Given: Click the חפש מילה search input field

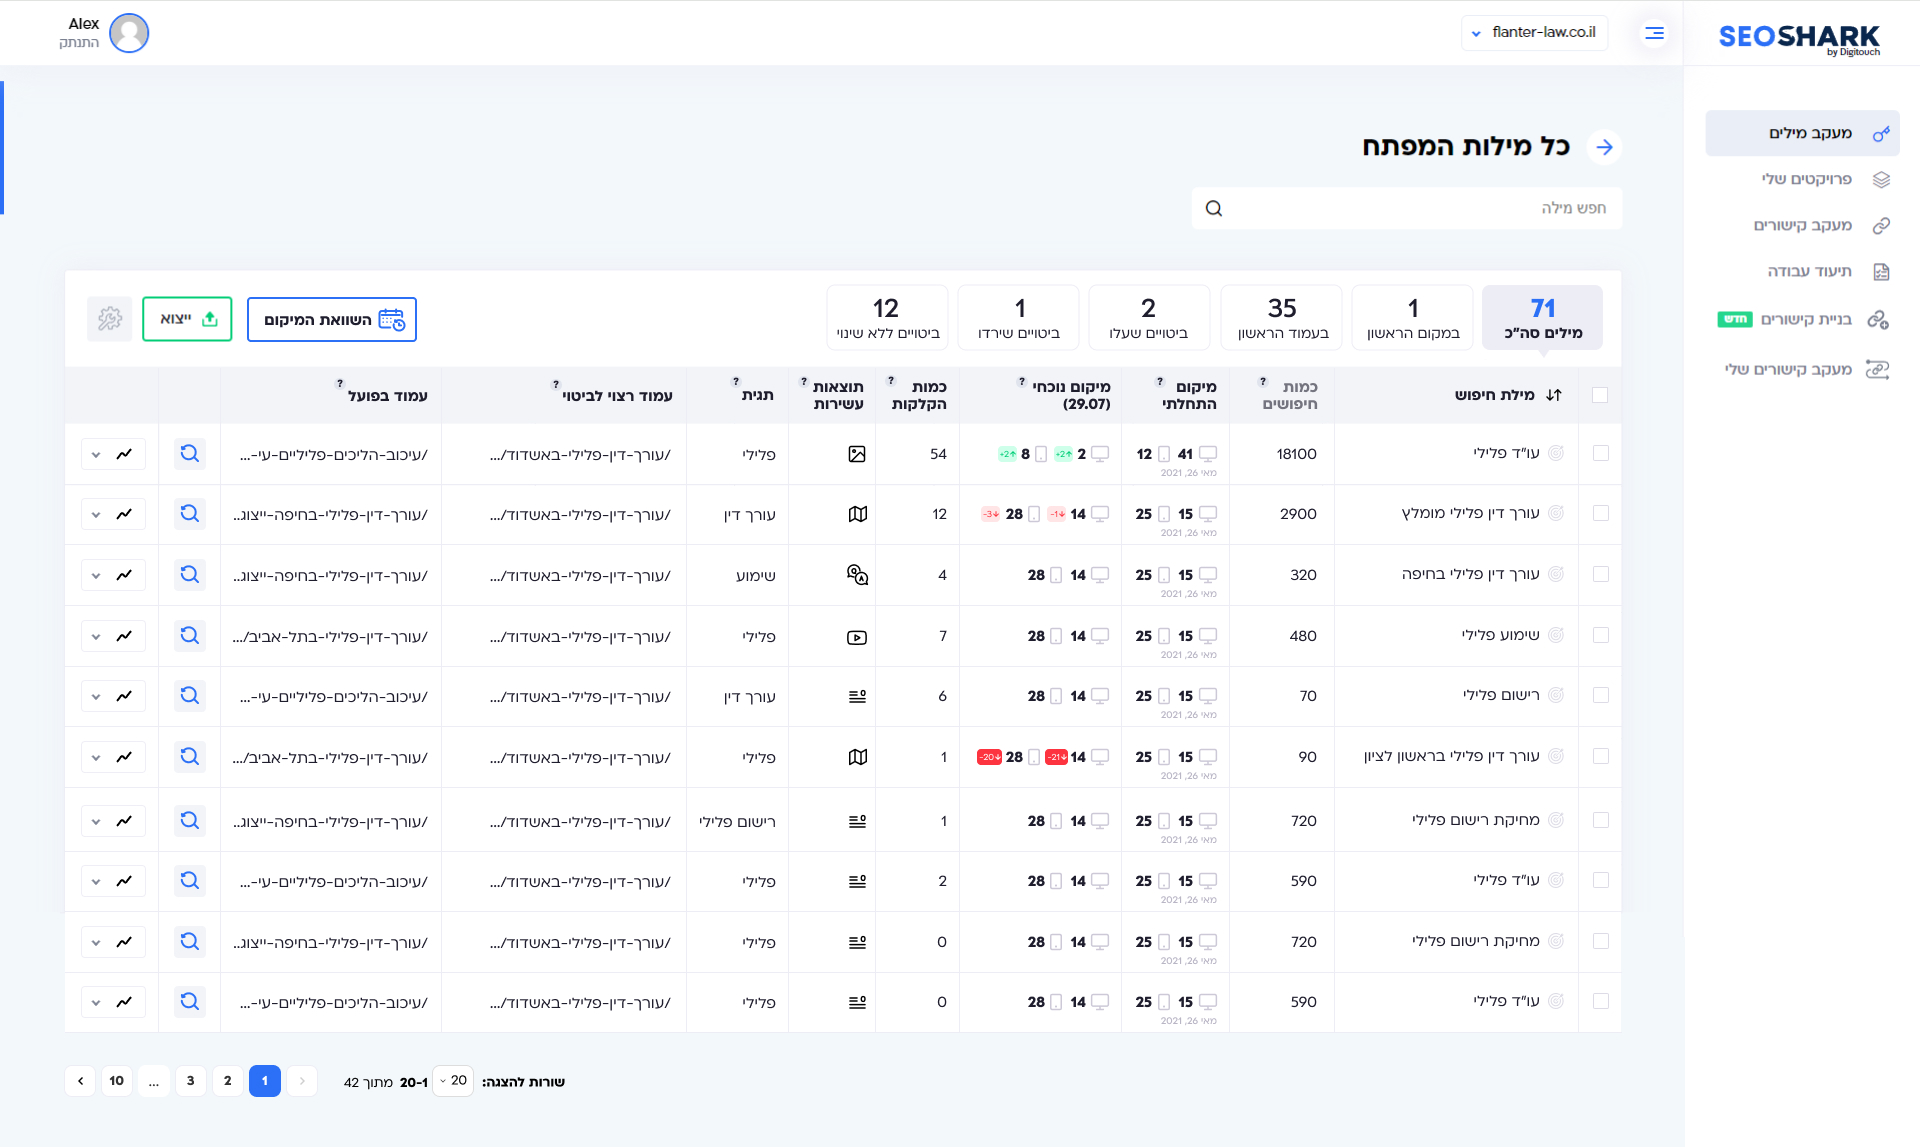Looking at the screenshot, I should [1407, 208].
